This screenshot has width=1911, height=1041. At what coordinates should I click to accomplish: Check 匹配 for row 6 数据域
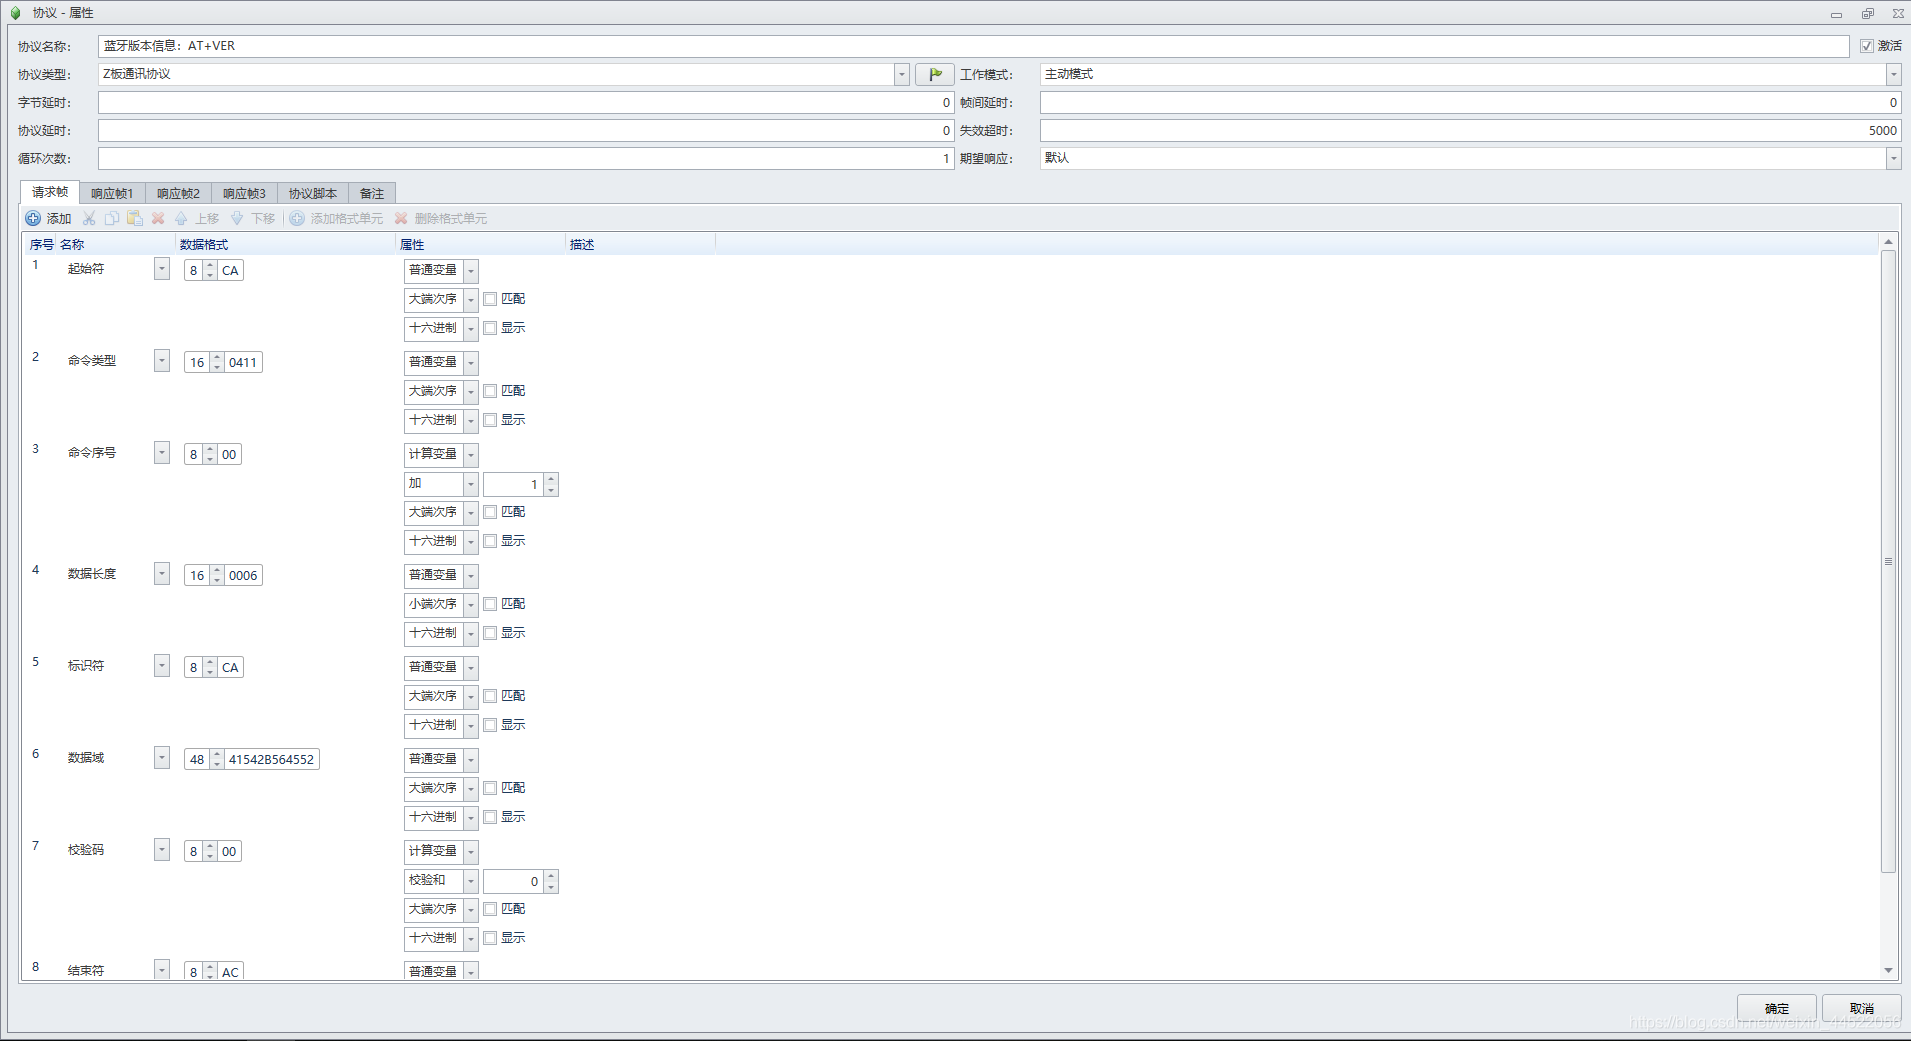click(x=490, y=788)
